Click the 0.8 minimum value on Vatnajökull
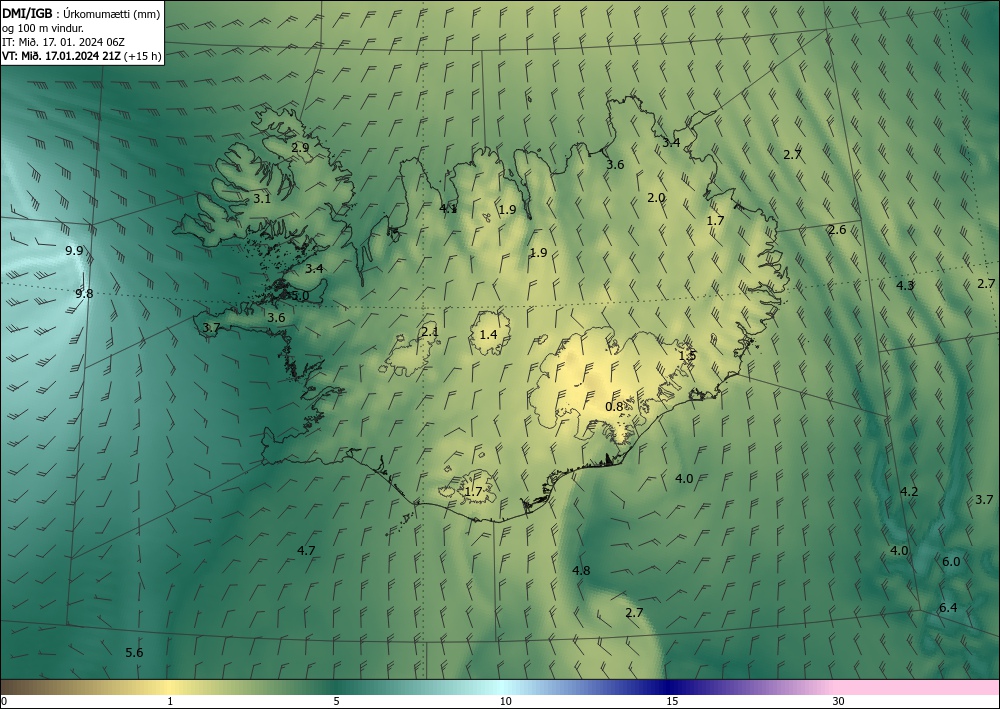Image resolution: width=1000 pixels, height=709 pixels. 614,407
